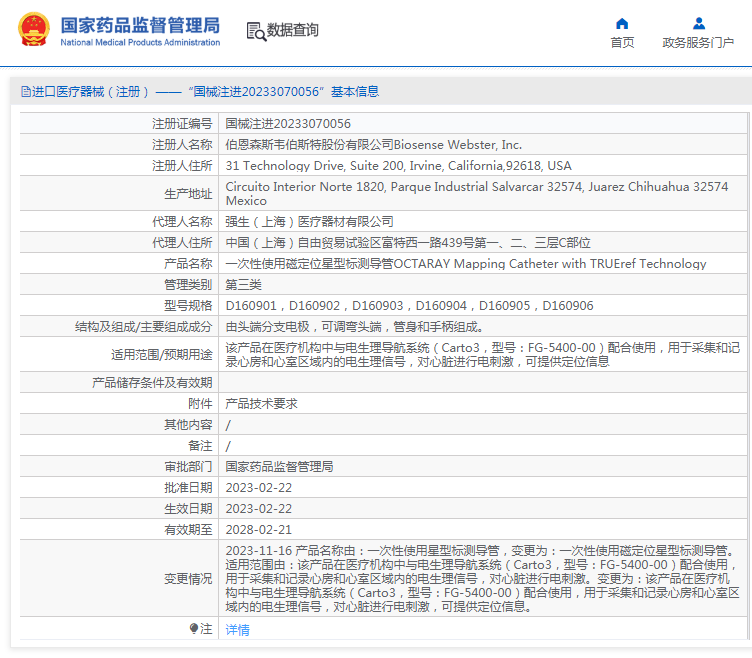This screenshot has width=752, height=658.
Task: Click the 产品名称 label
Action: [188, 264]
